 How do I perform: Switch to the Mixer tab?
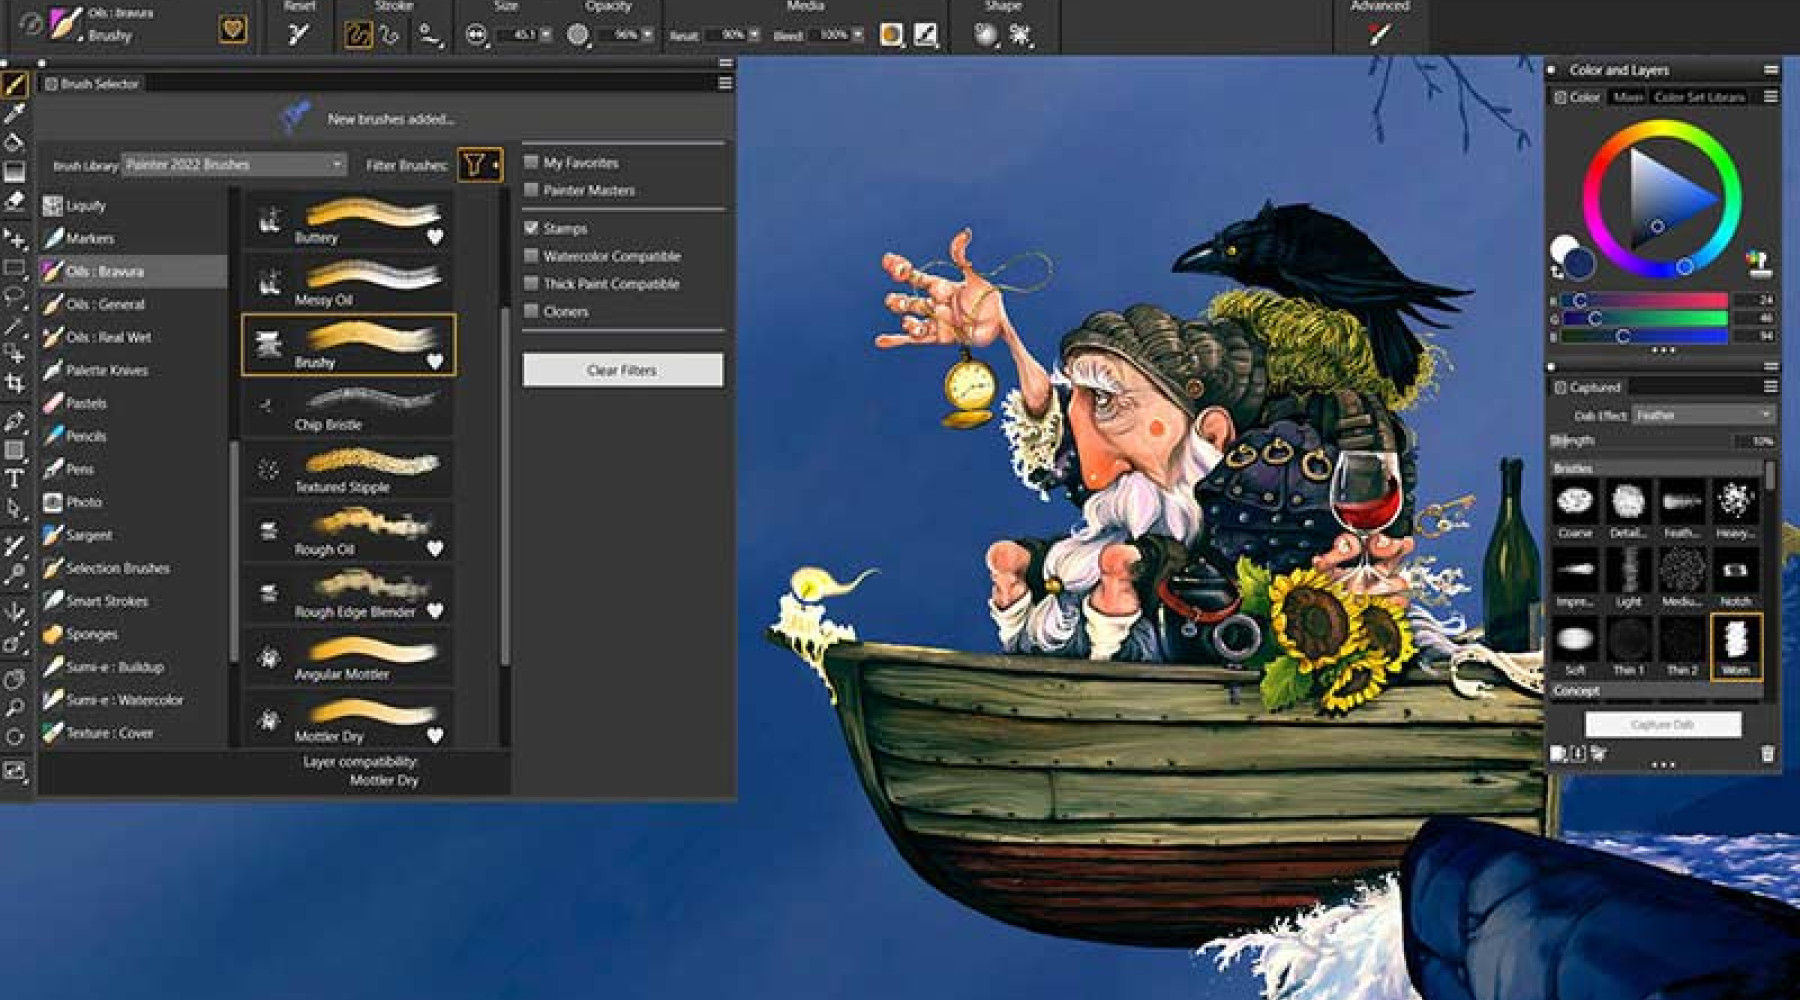(x=1630, y=98)
